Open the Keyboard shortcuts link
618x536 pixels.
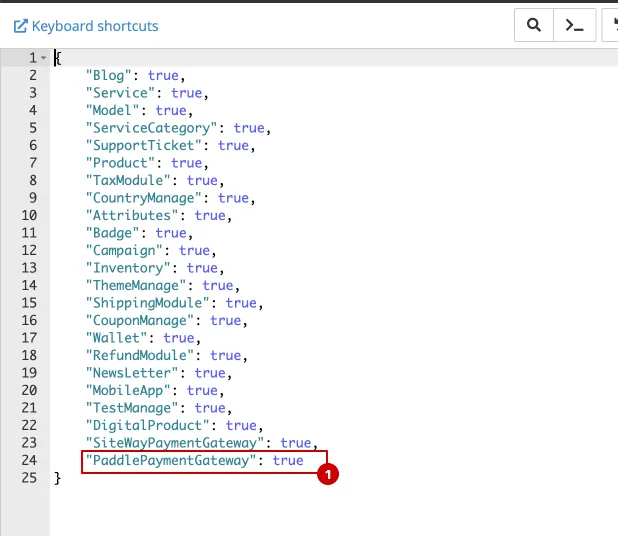coord(86,26)
